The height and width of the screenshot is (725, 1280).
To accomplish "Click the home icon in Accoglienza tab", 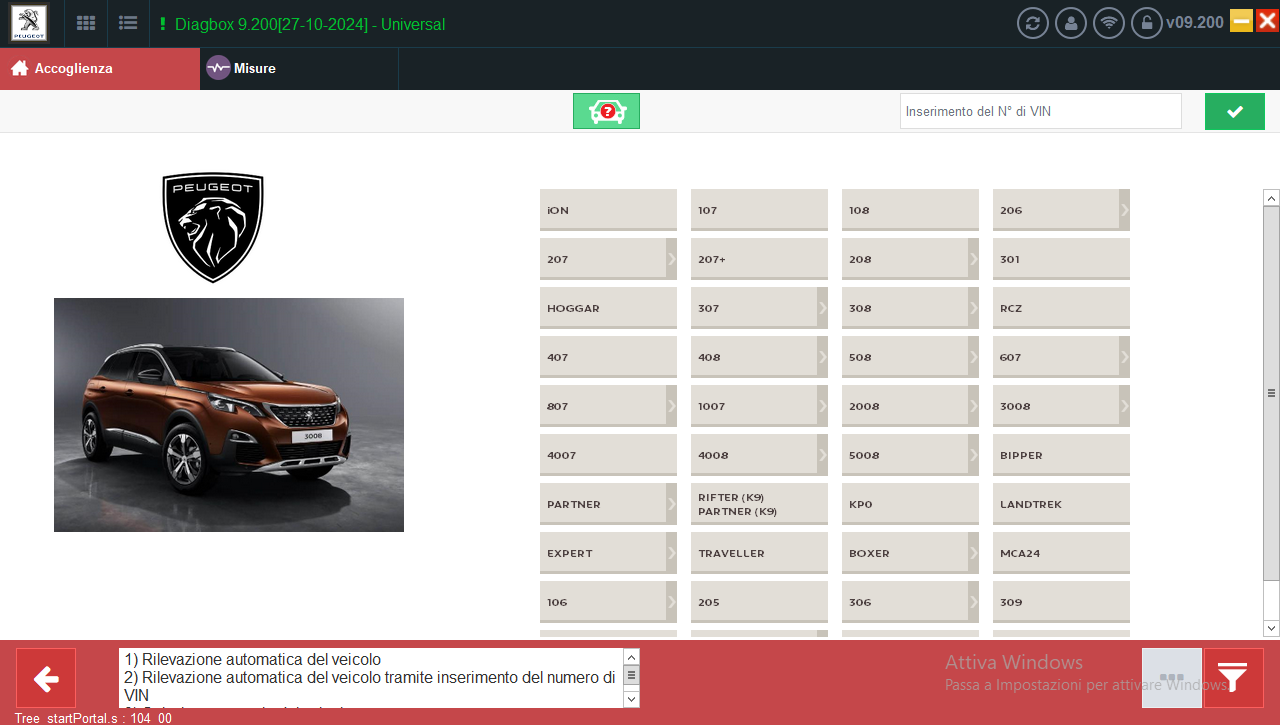I will point(19,68).
